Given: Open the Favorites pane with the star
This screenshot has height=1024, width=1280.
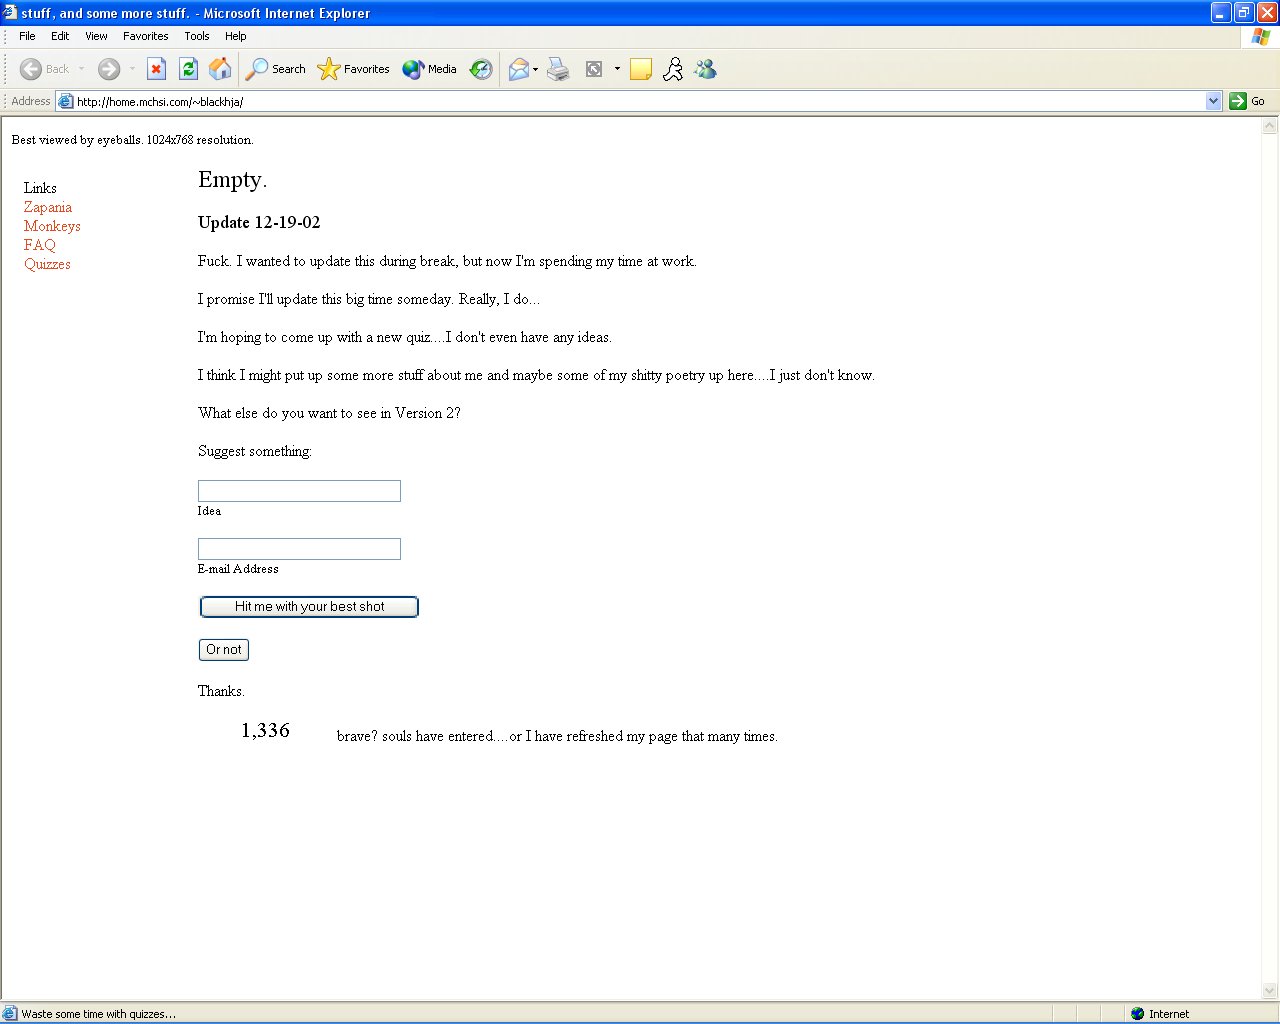Looking at the screenshot, I should tap(354, 69).
